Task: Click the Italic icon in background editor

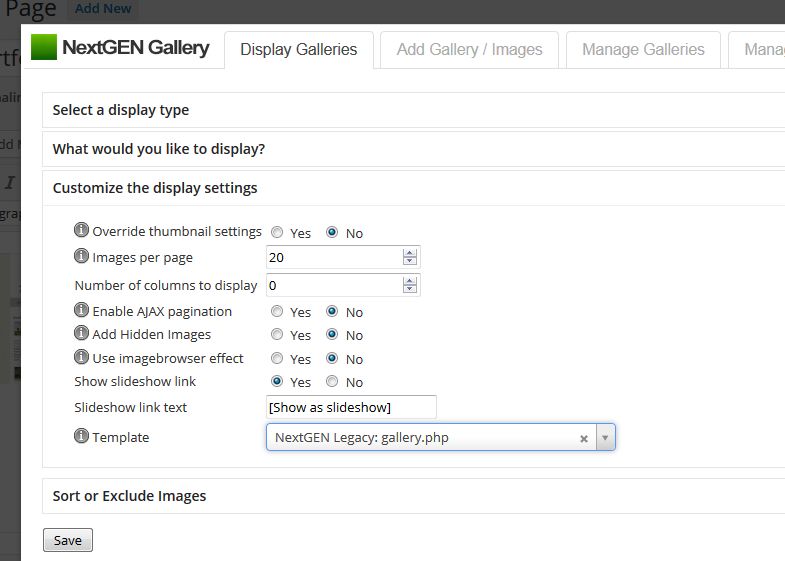Action: click(10, 182)
